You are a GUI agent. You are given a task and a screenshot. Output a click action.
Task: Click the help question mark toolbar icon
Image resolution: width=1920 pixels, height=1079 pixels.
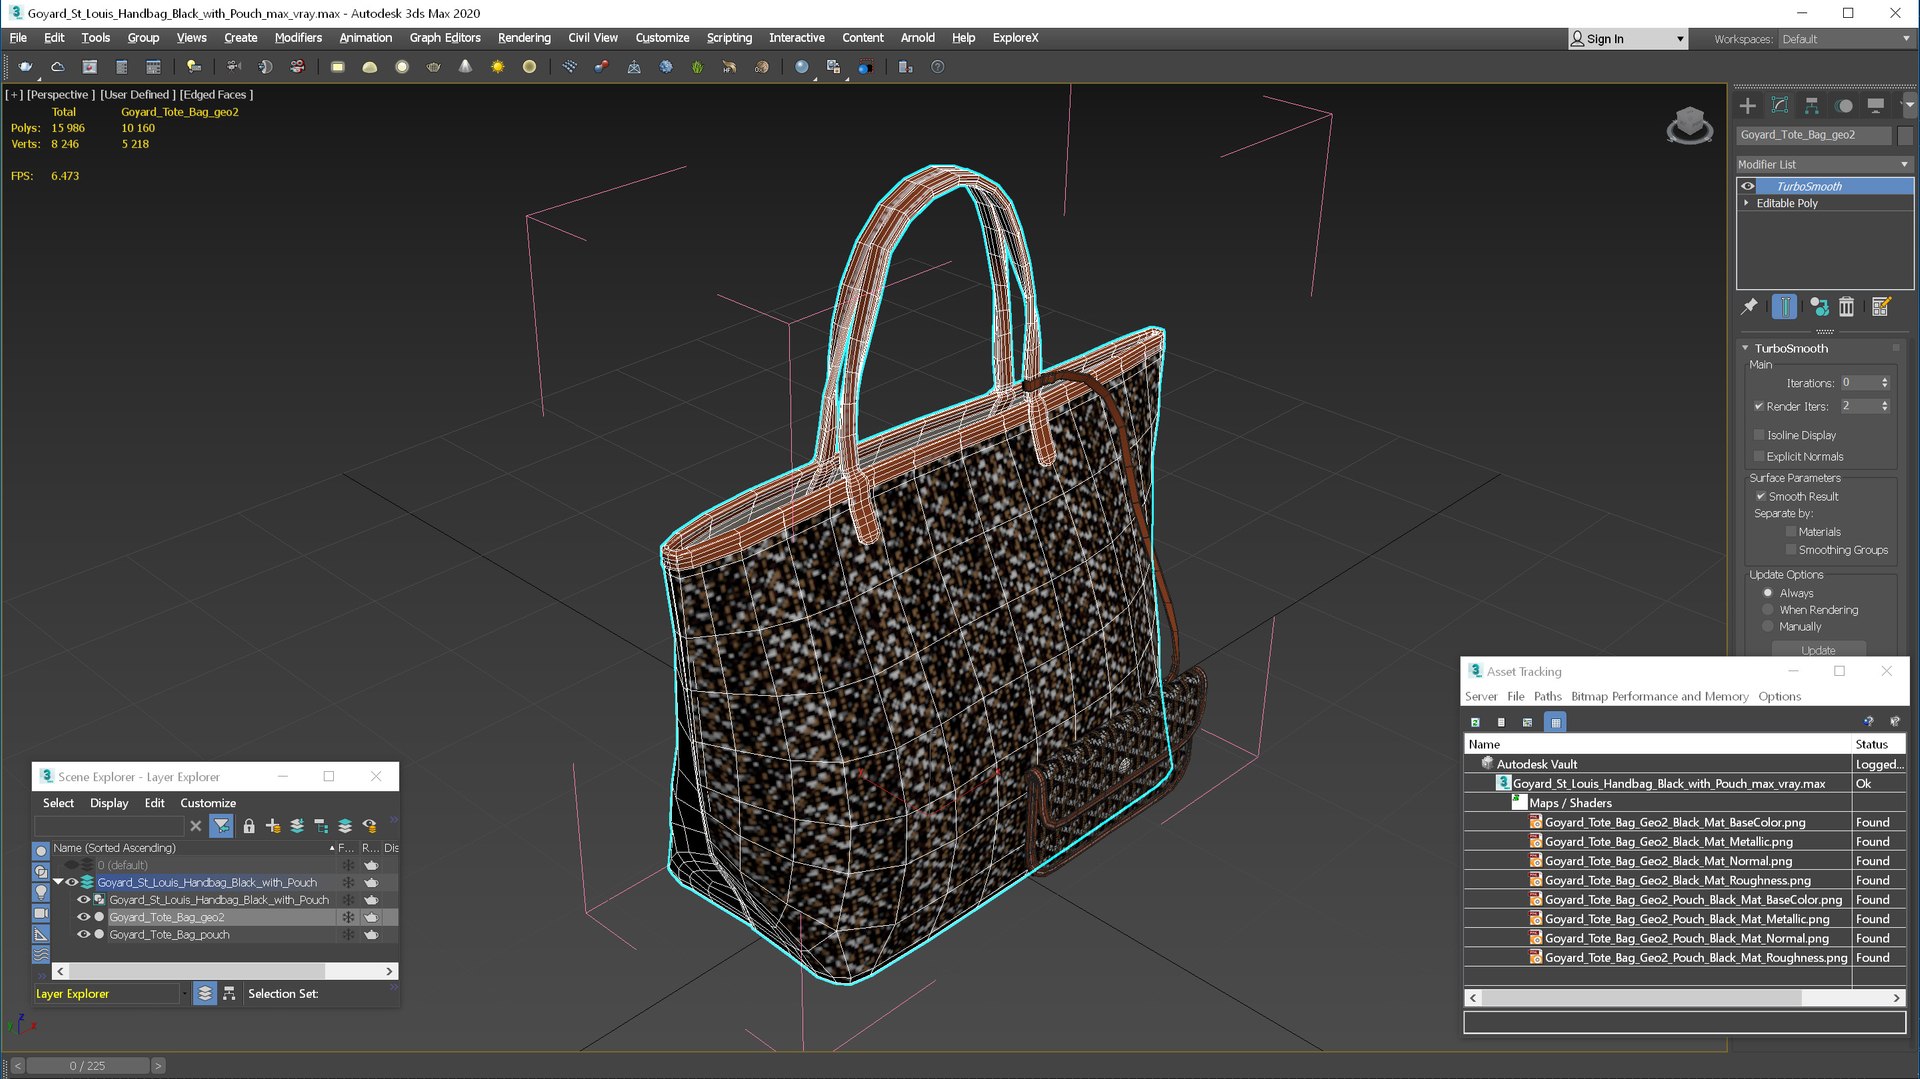[937, 67]
